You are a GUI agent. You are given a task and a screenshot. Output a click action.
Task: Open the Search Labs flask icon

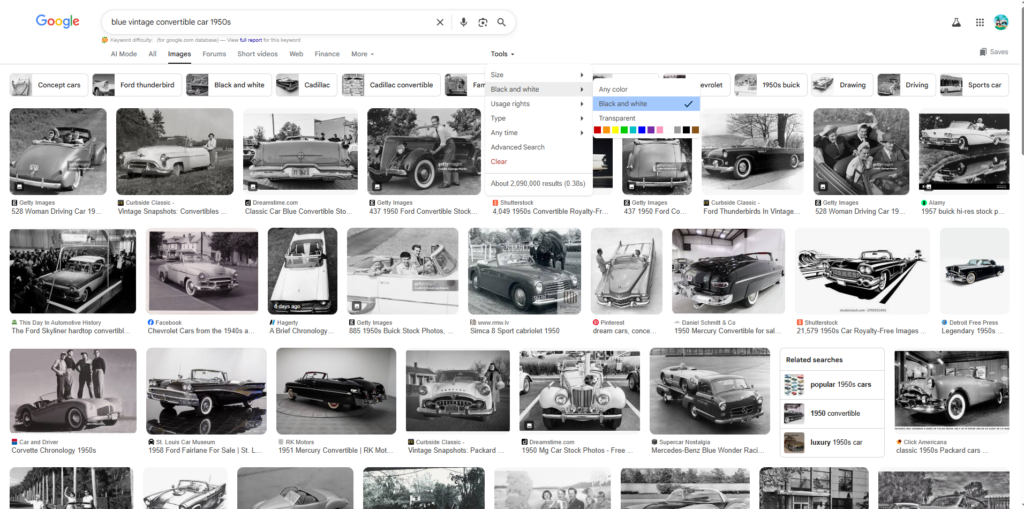[x=956, y=22]
